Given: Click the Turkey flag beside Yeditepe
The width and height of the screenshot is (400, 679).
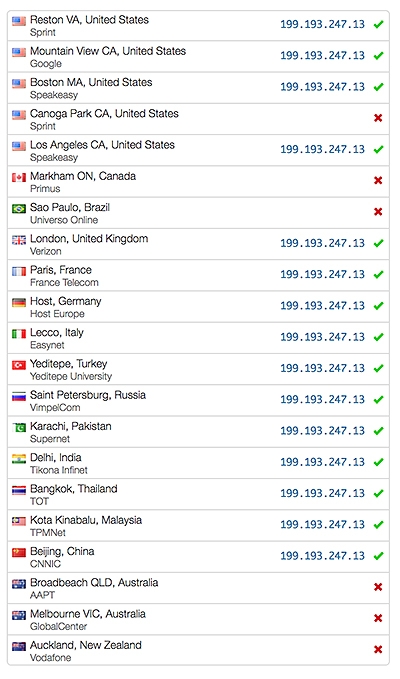Looking at the screenshot, I should click(x=19, y=365).
